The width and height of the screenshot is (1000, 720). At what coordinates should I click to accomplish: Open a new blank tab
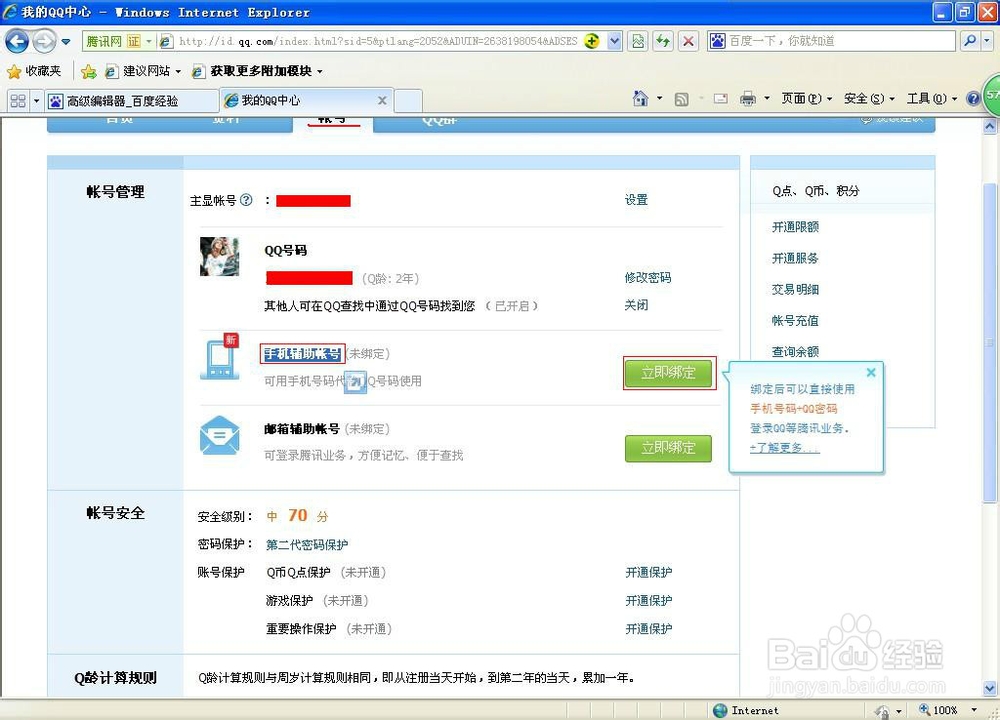click(x=408, y=101)
